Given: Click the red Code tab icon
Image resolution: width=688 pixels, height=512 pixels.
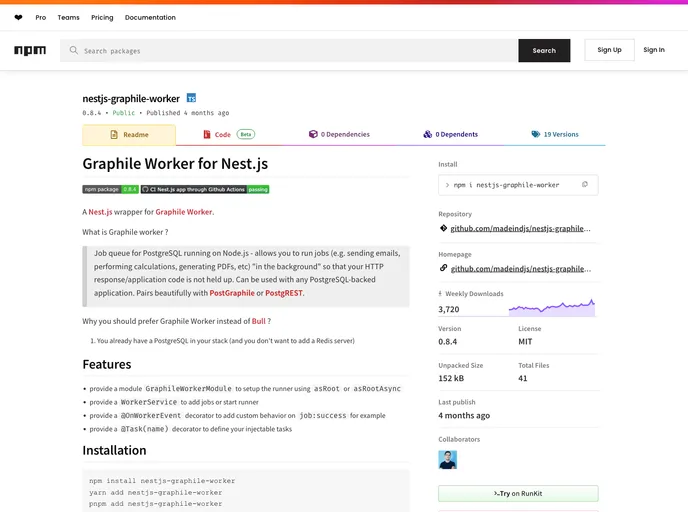Looking at the screenshot, I should [x=207, y=134].
